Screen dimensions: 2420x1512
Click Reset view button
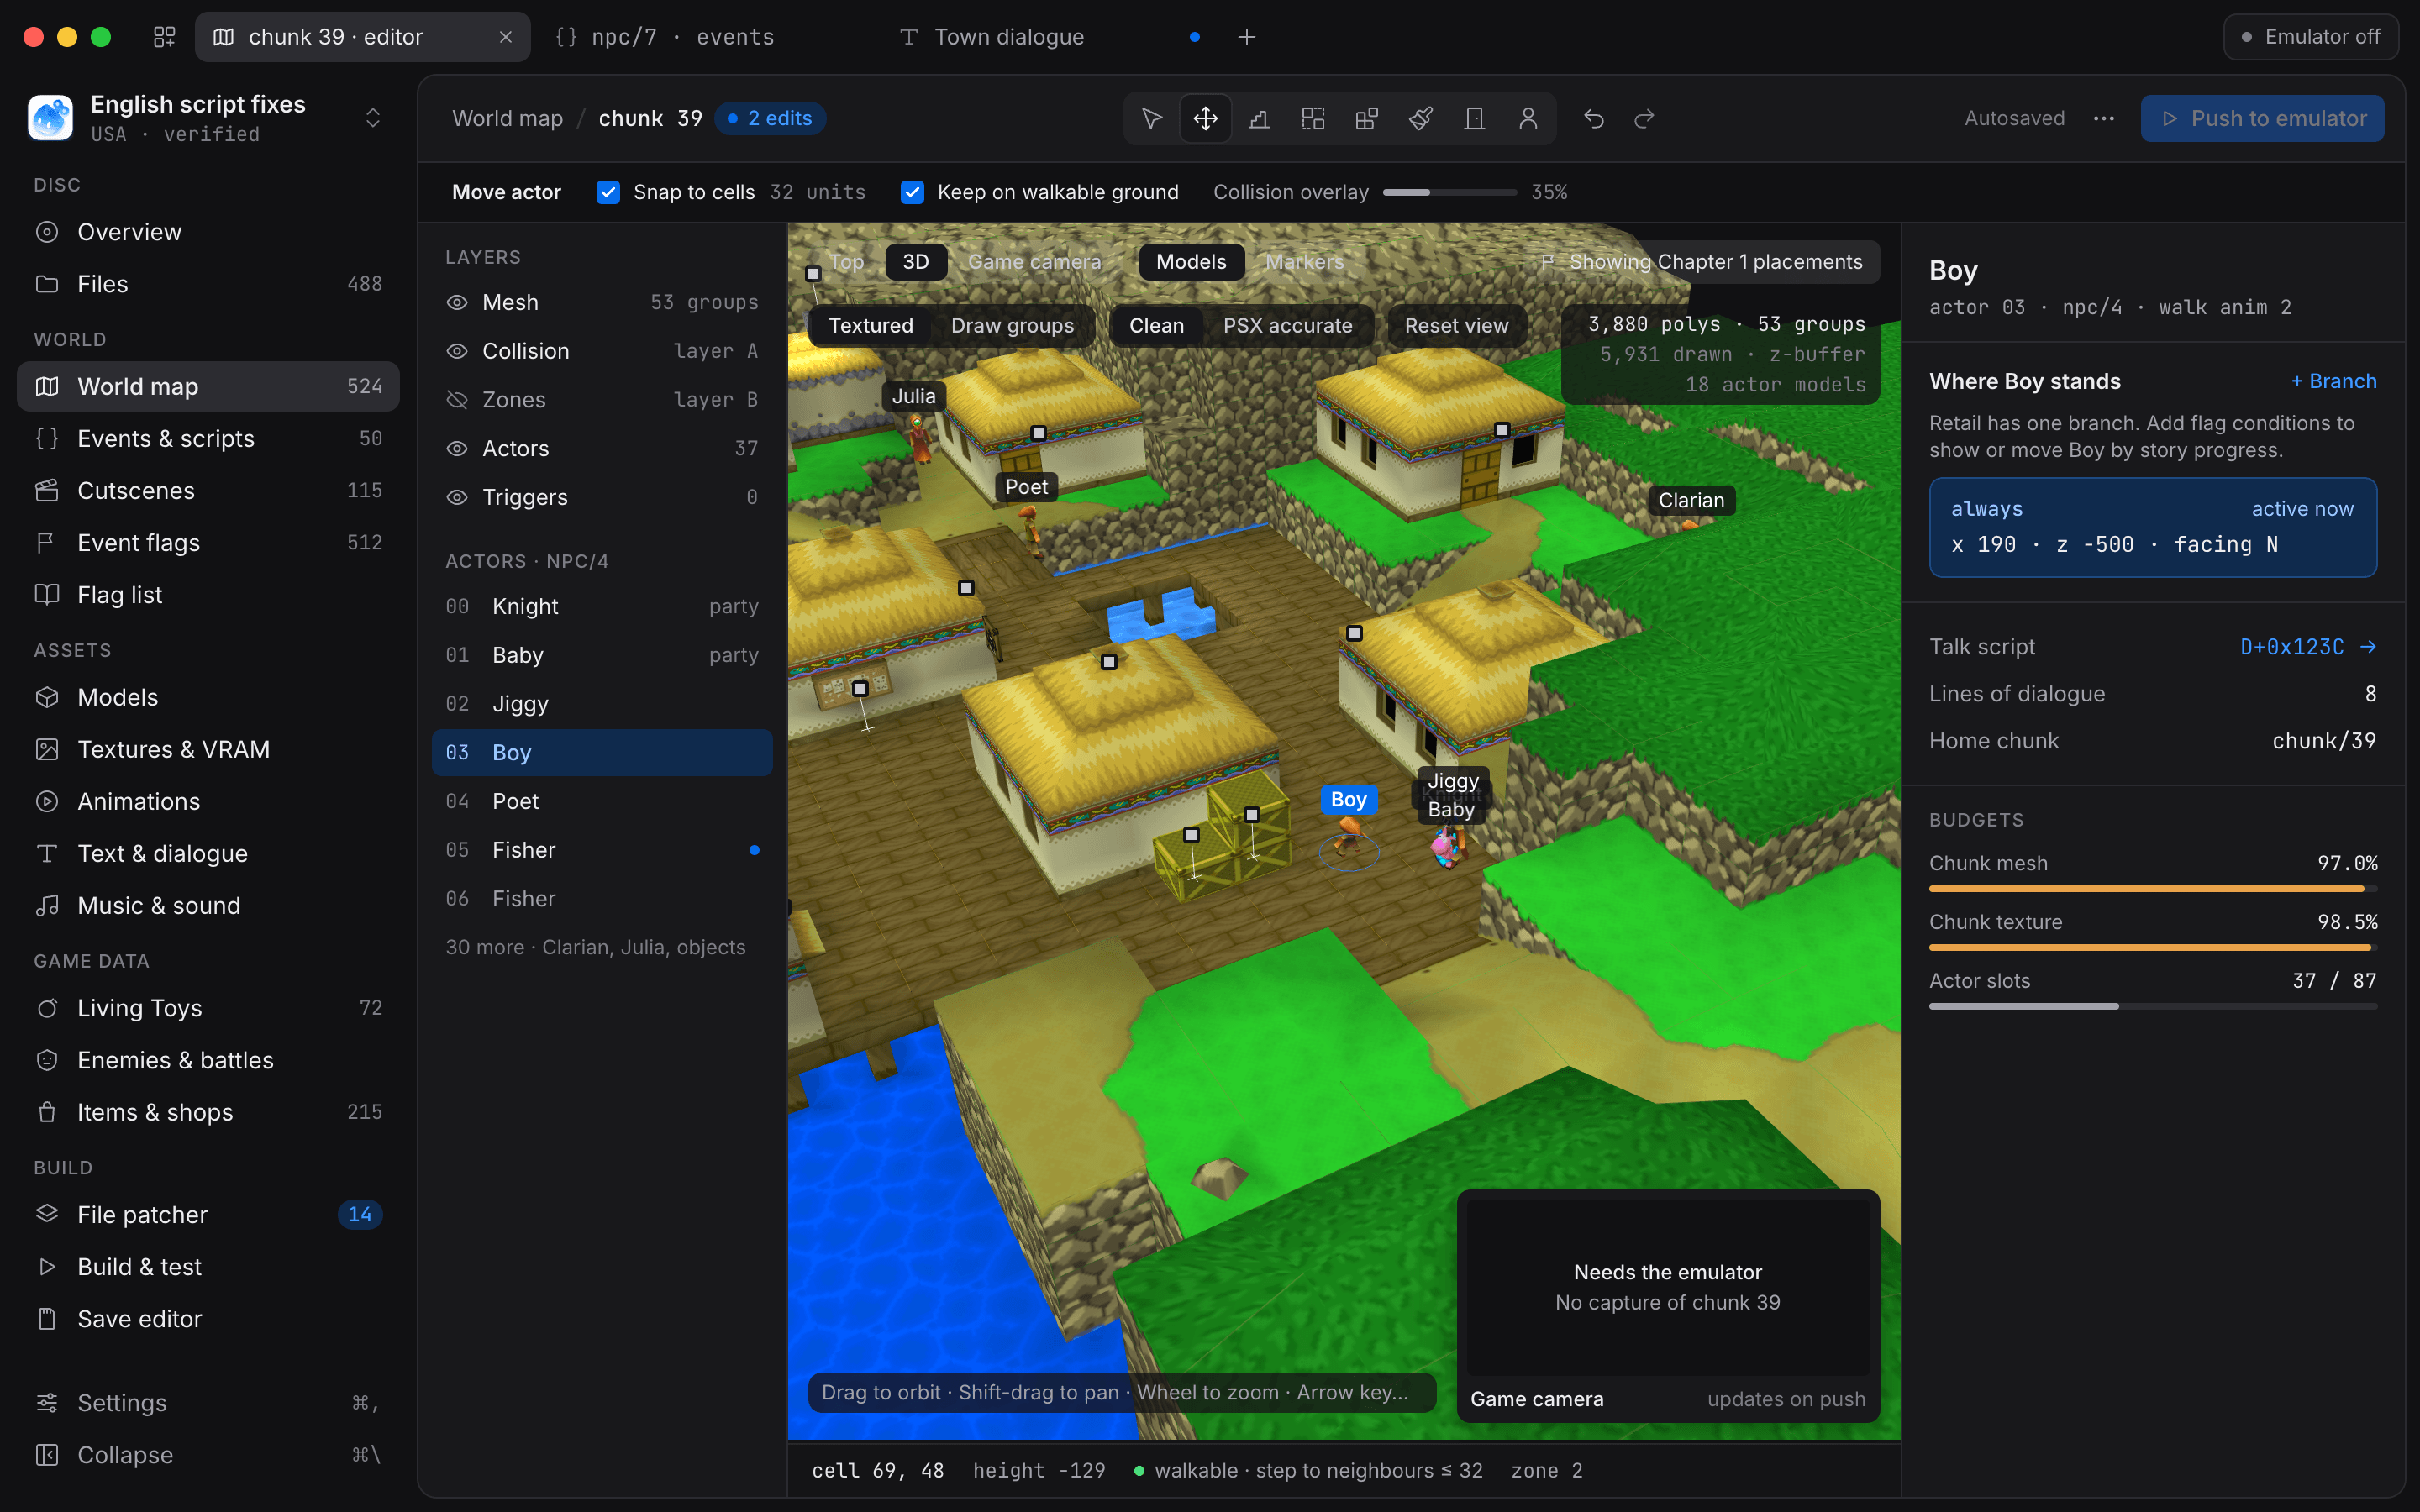(1456, 326)
